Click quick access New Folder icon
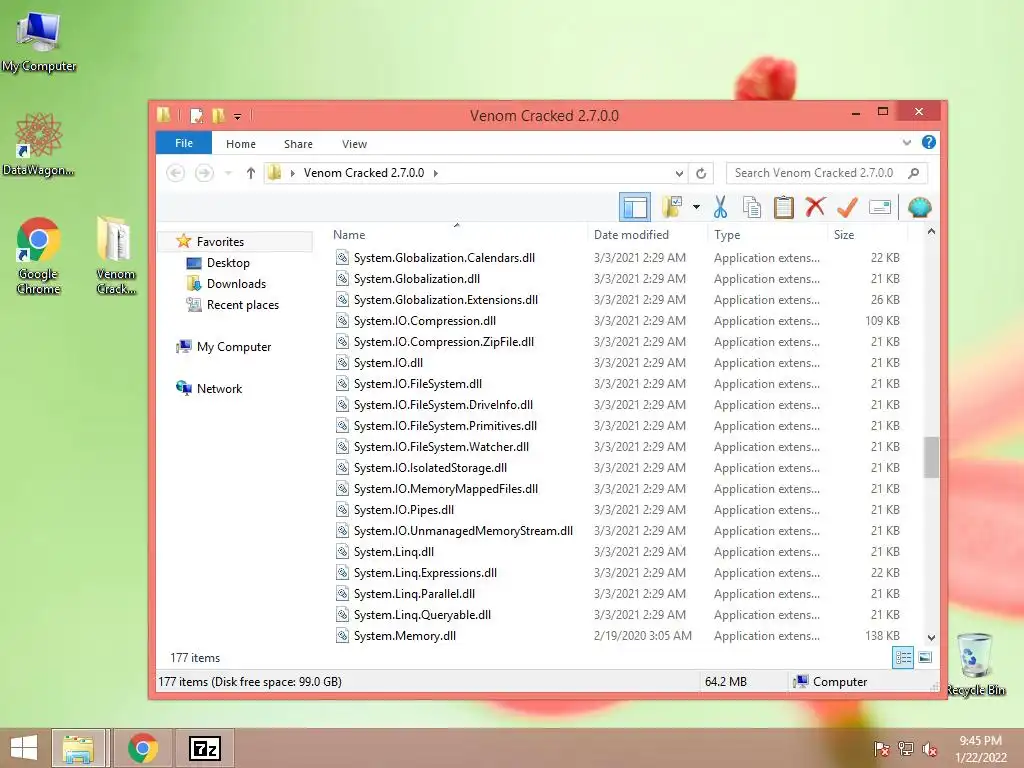Image resolution: width=1024 pixels, height=768 pixels. (x=218, y=116)
